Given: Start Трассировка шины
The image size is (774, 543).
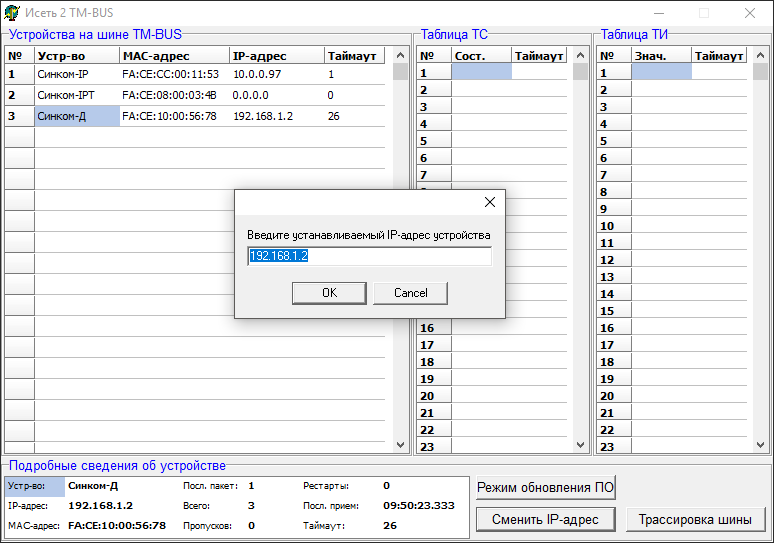Looking at the screenshot, I should pyautogui.click(x=695, y=519).
